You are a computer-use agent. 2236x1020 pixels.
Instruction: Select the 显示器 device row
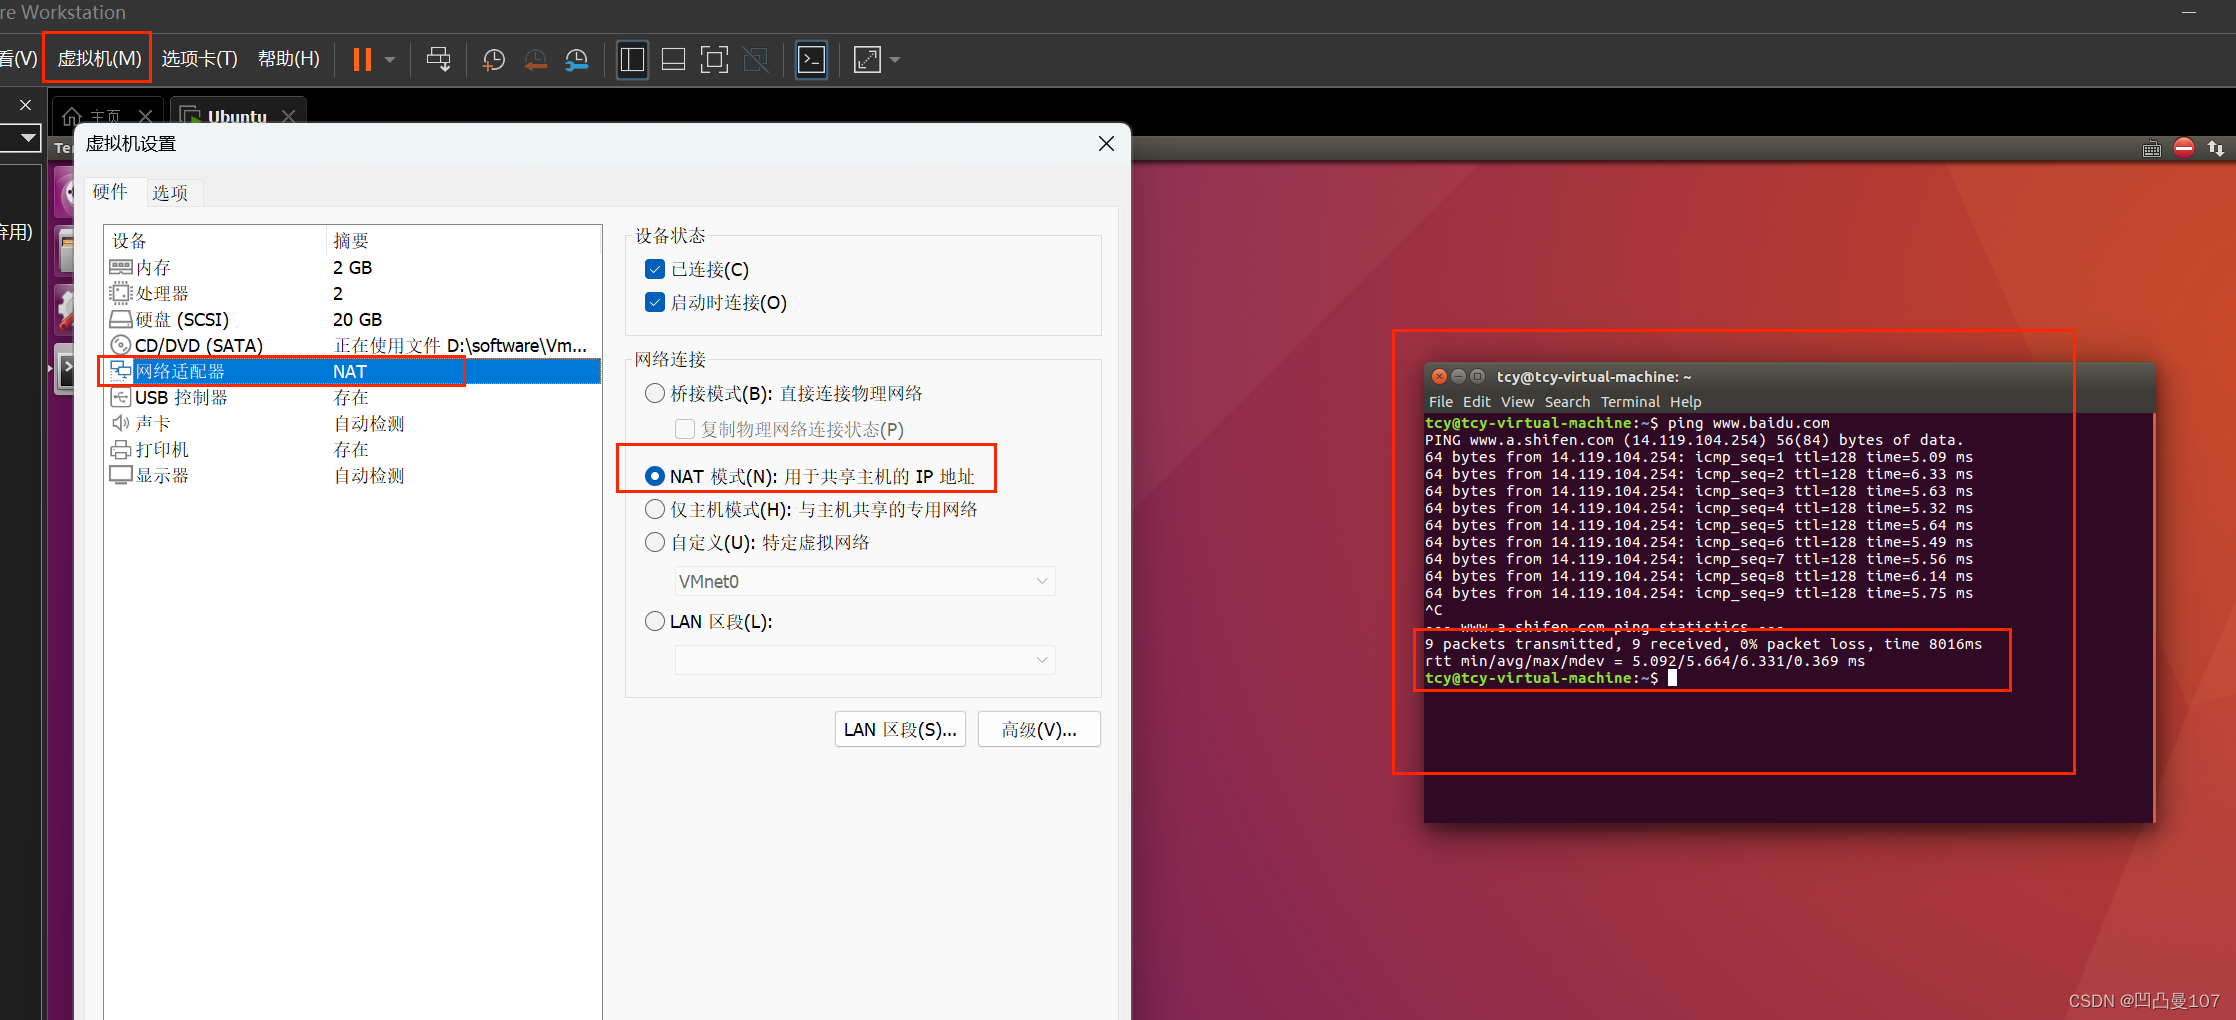coord(352,475)
